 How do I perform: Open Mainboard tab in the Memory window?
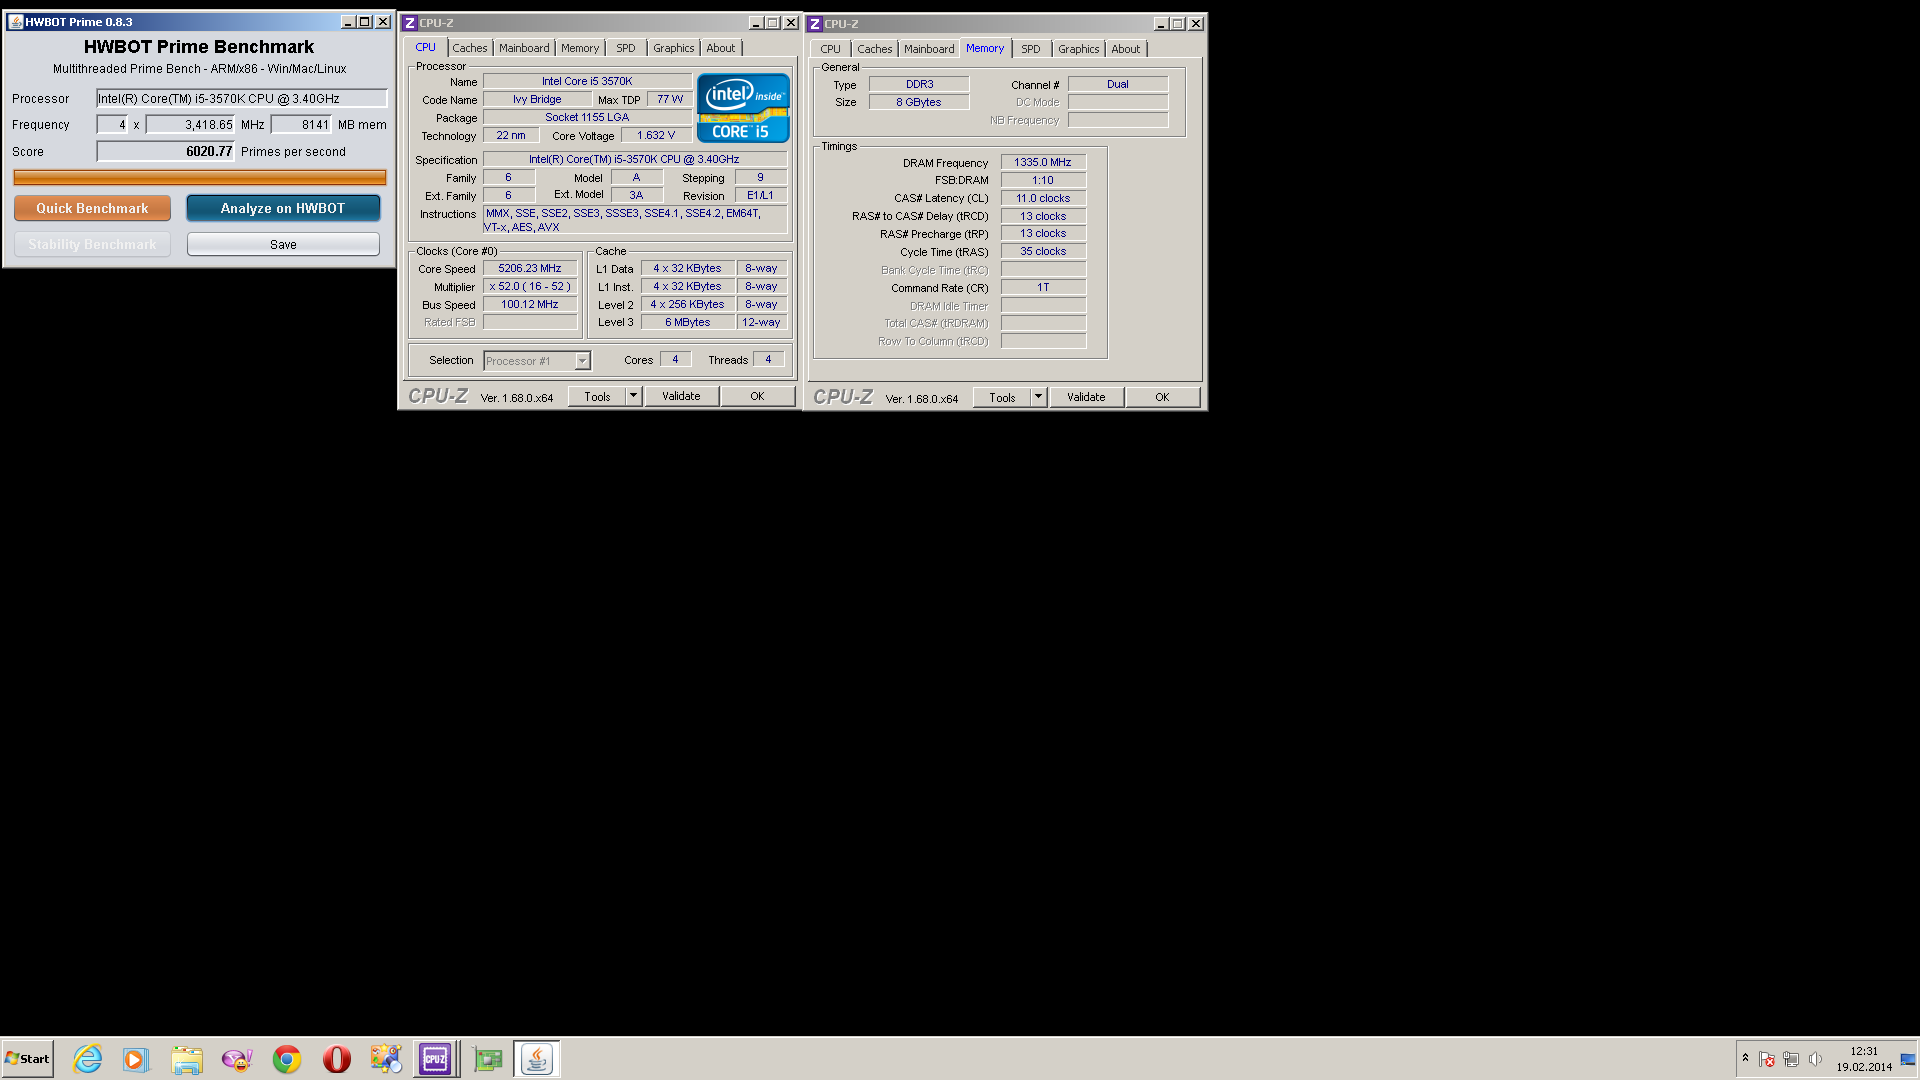929,49
